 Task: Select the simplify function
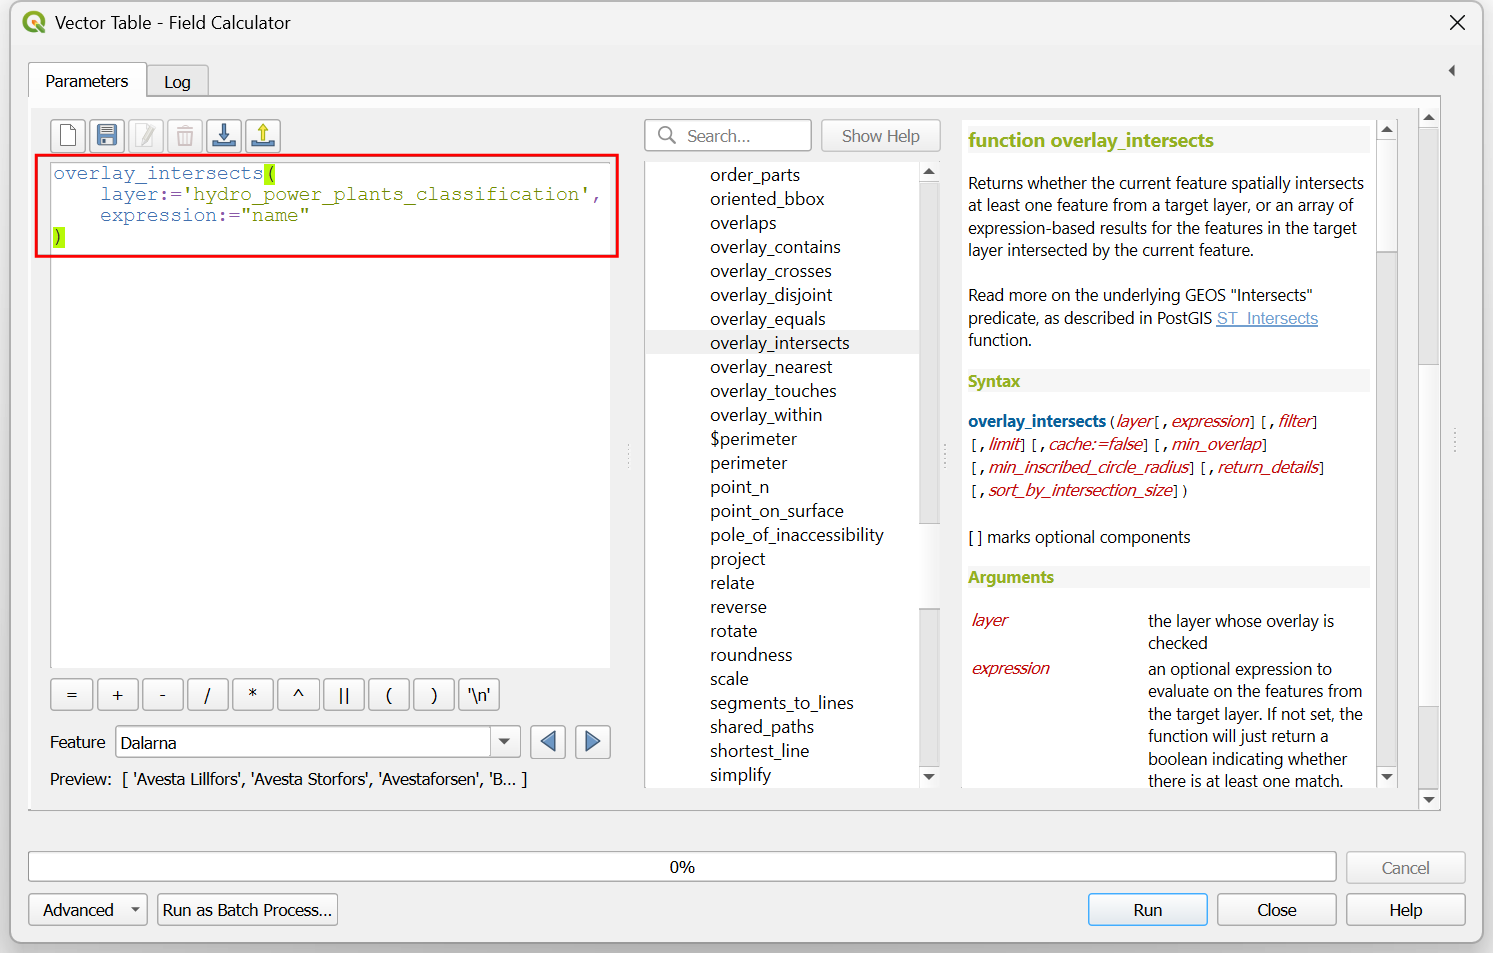(740, 775)
